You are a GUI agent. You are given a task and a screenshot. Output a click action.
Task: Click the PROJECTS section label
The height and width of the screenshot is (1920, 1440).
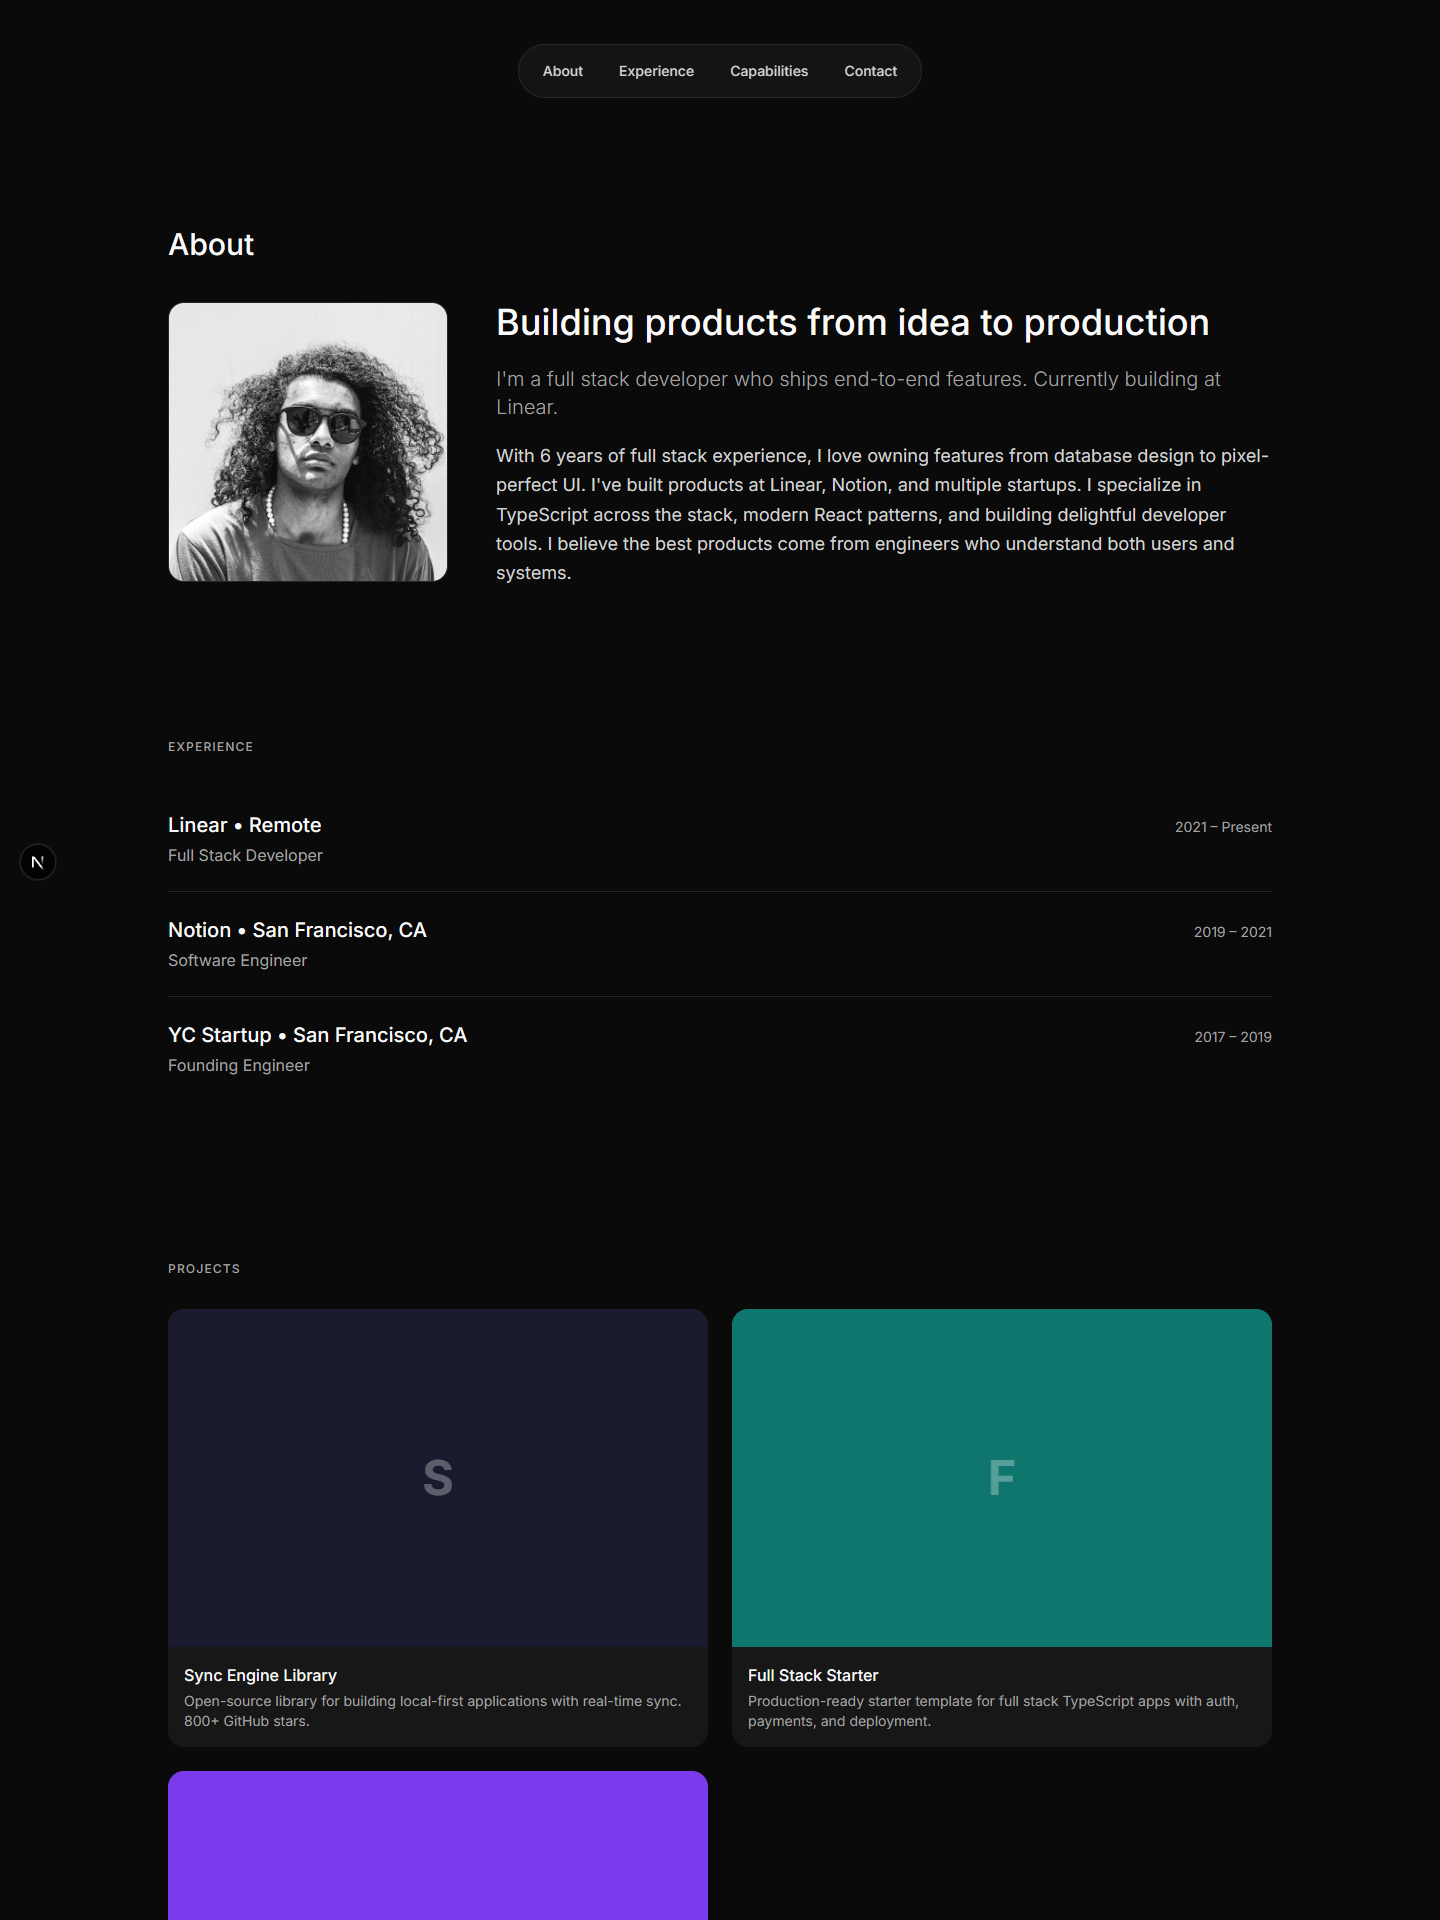click(204, 1269)
